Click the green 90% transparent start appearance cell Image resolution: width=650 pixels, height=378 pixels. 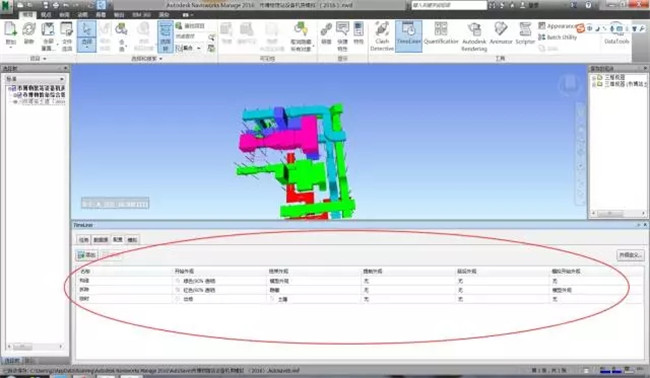(219, 281)
